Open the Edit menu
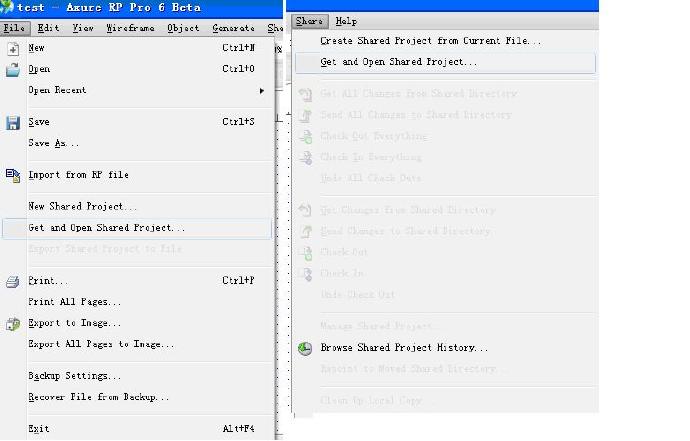This screenshot has width=690, height=441. (48, 28)
